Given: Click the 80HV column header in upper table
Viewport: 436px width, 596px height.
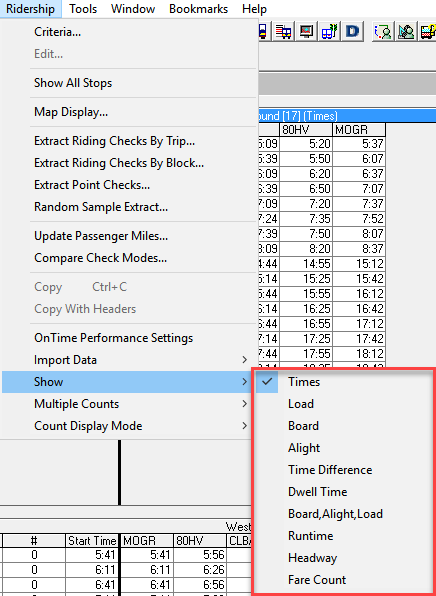Looking at the screenshot, I should click(x=306, y=130).
